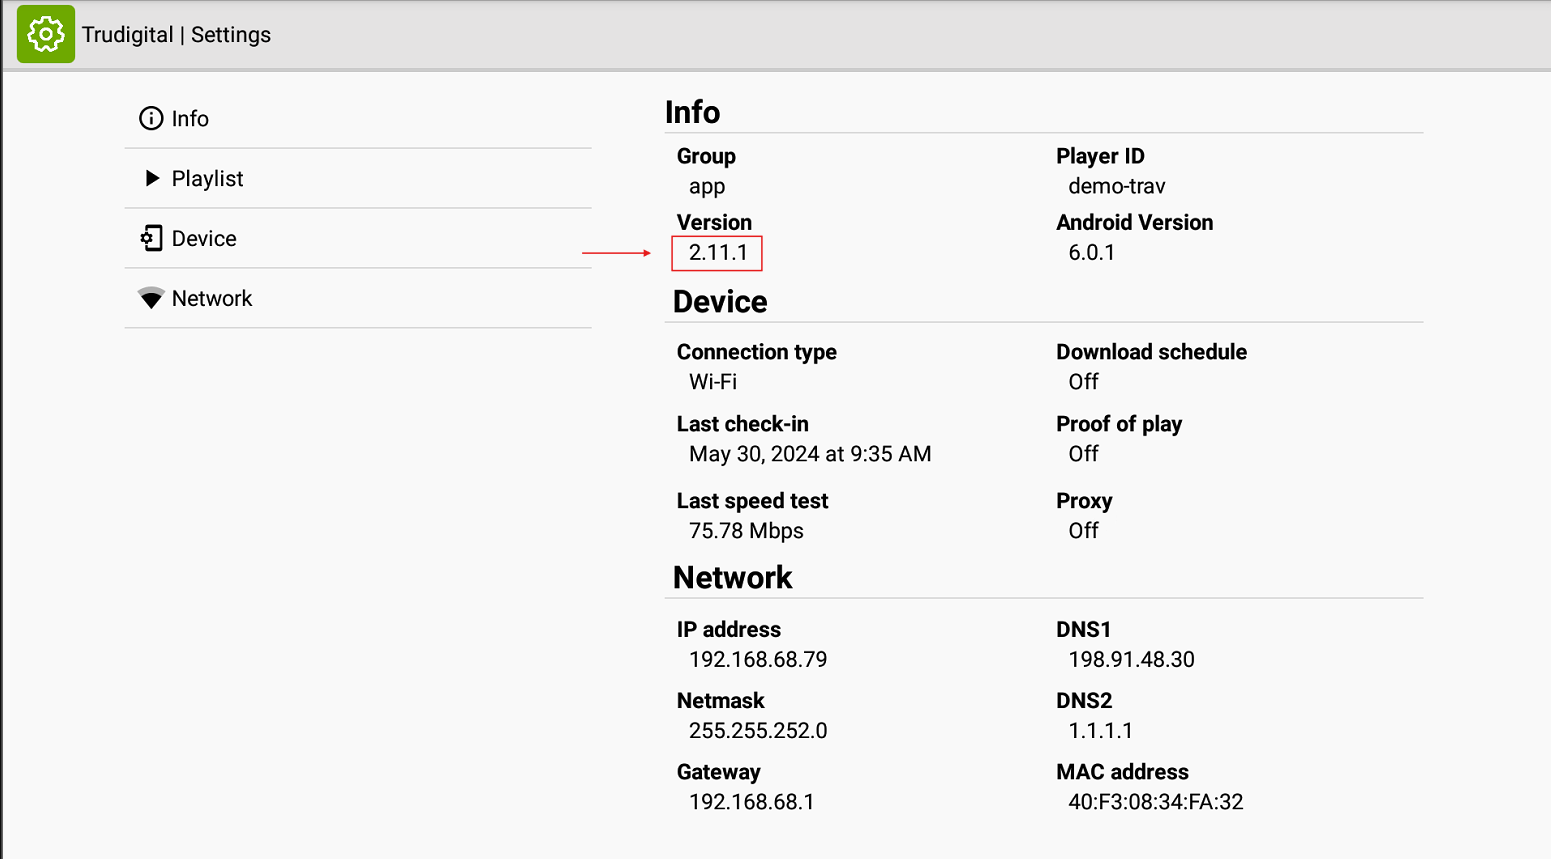This screenshot has width=1551, height=859.
Task: Click the IP address label
Action: 729,629
